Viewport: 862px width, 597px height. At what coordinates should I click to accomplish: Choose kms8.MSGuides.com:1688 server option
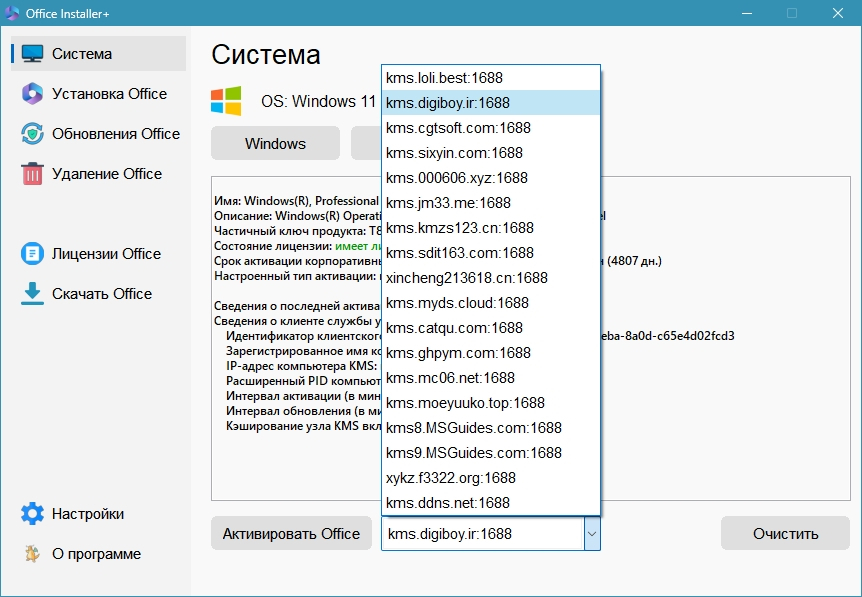point(490,428)
